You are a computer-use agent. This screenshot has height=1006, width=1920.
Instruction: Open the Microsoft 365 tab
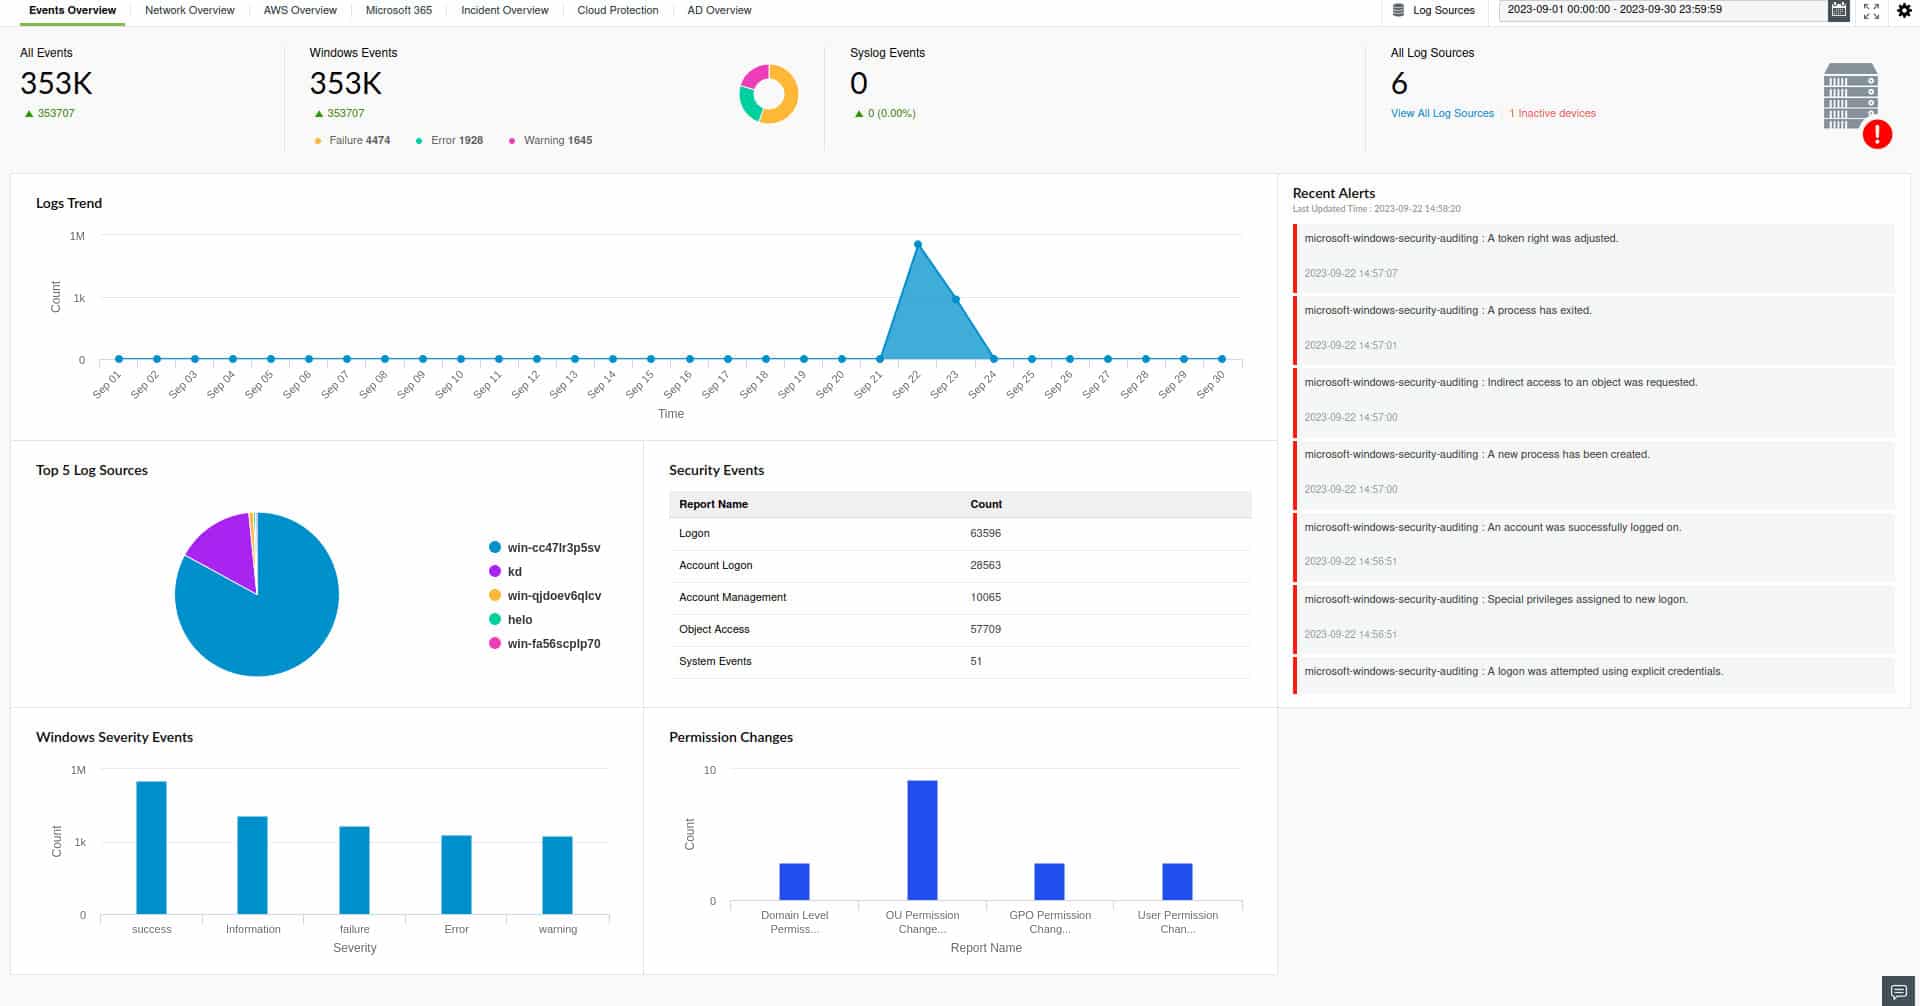pyautogui.click(x=398, y=10)
